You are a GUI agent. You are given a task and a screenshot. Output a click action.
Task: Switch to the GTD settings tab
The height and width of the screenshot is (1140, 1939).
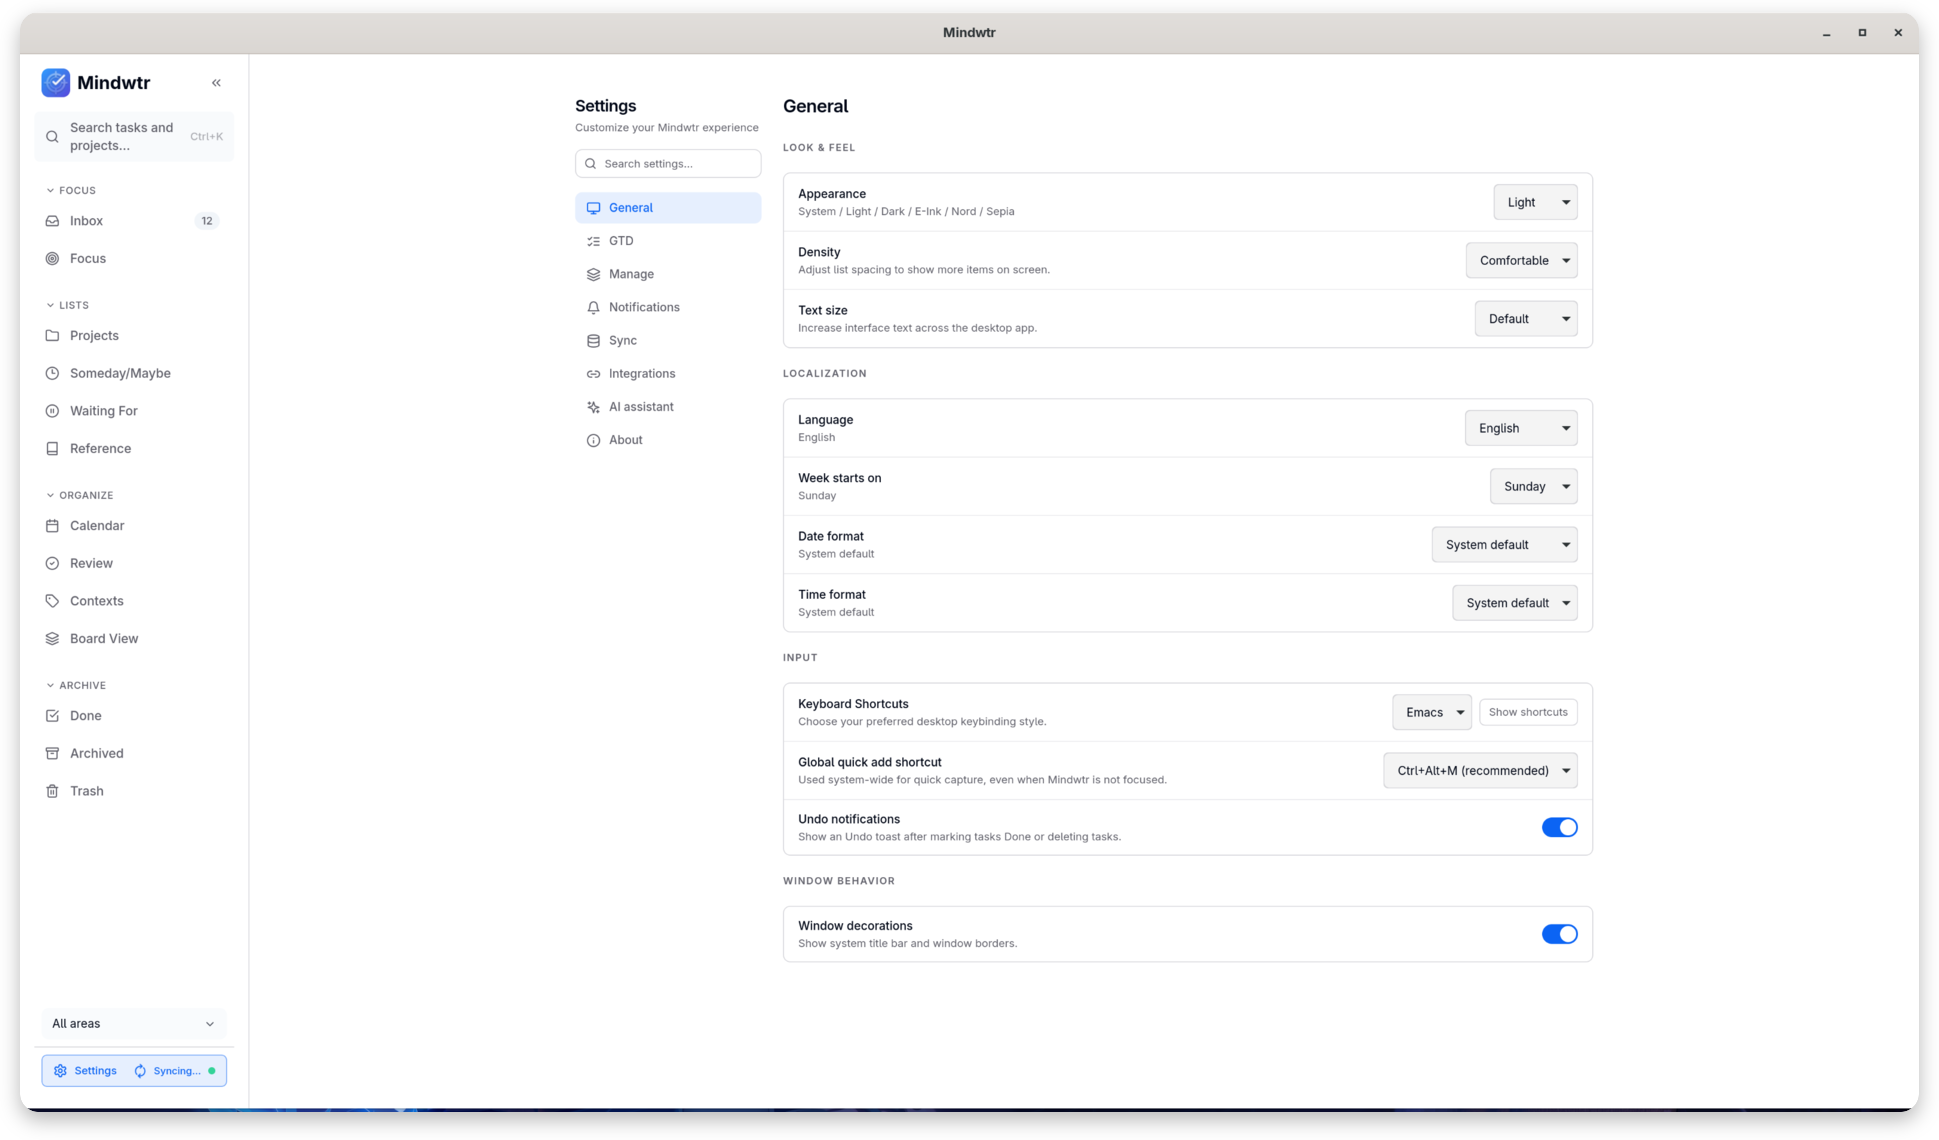667,241
